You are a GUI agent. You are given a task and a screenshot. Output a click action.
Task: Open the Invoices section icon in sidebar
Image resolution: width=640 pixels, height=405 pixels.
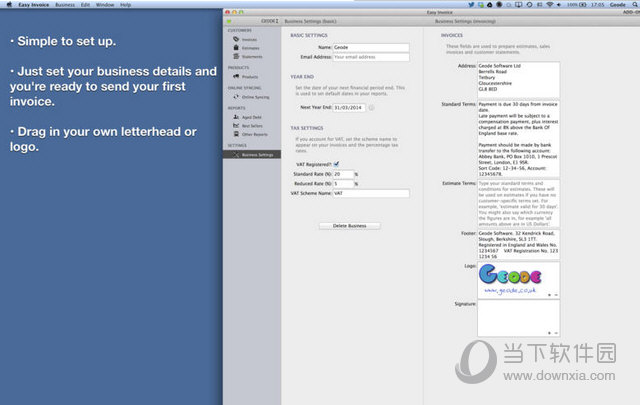[236, 39]
